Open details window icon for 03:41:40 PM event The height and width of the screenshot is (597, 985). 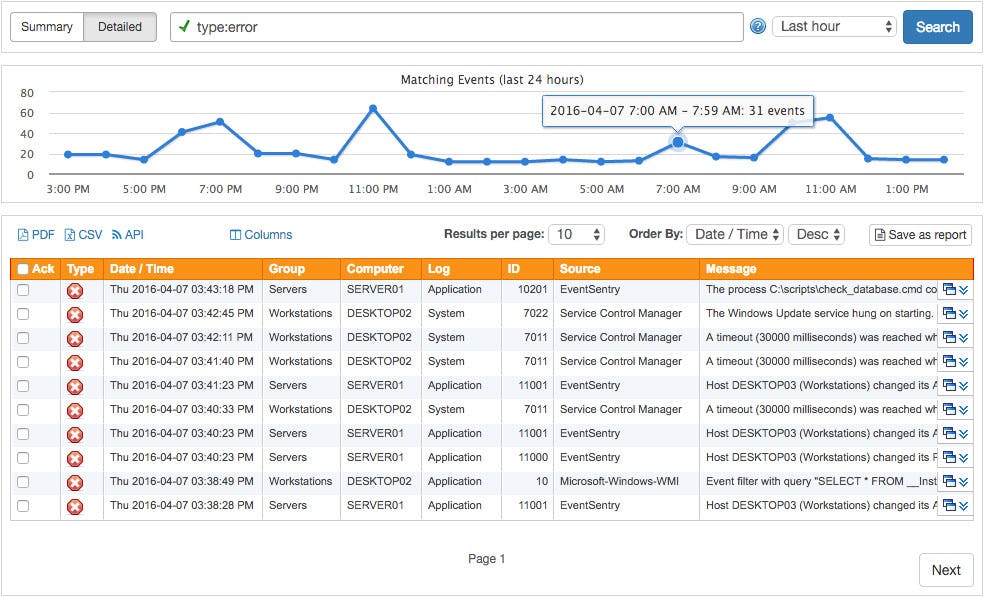click(x=949, y=361)
